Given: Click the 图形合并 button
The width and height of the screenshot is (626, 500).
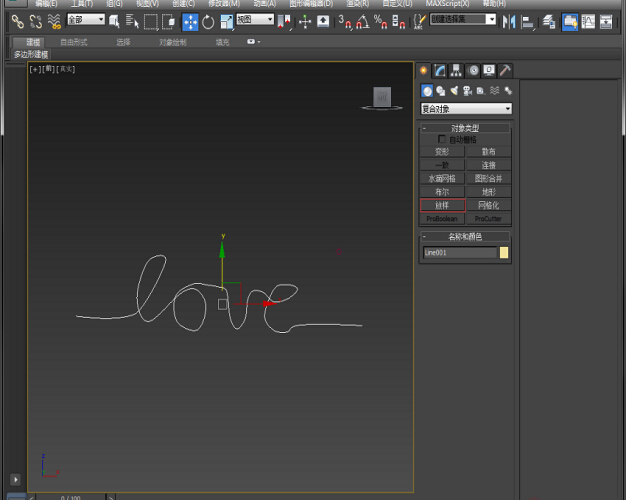Looking at the screenshot, I should [x=489, y=179].
